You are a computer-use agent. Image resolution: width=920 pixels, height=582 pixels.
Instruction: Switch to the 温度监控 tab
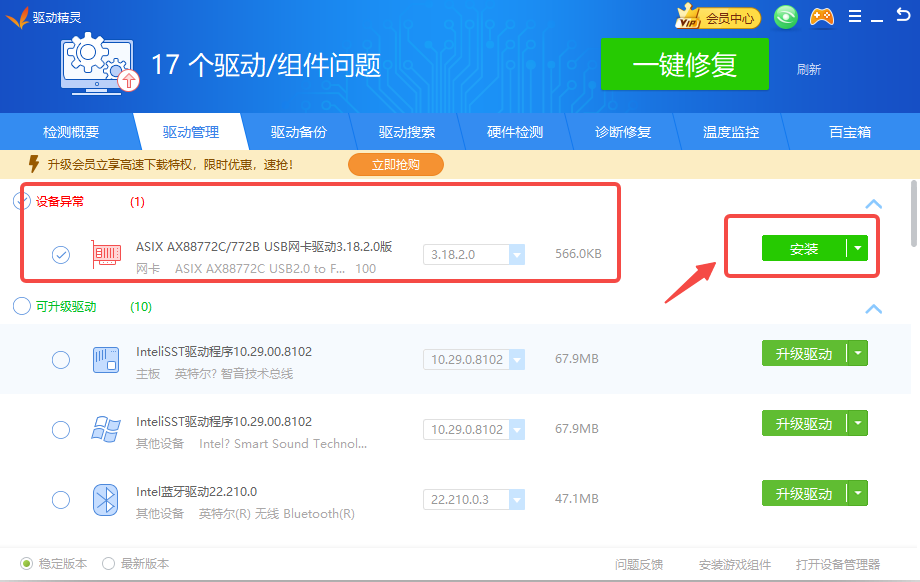731,132
